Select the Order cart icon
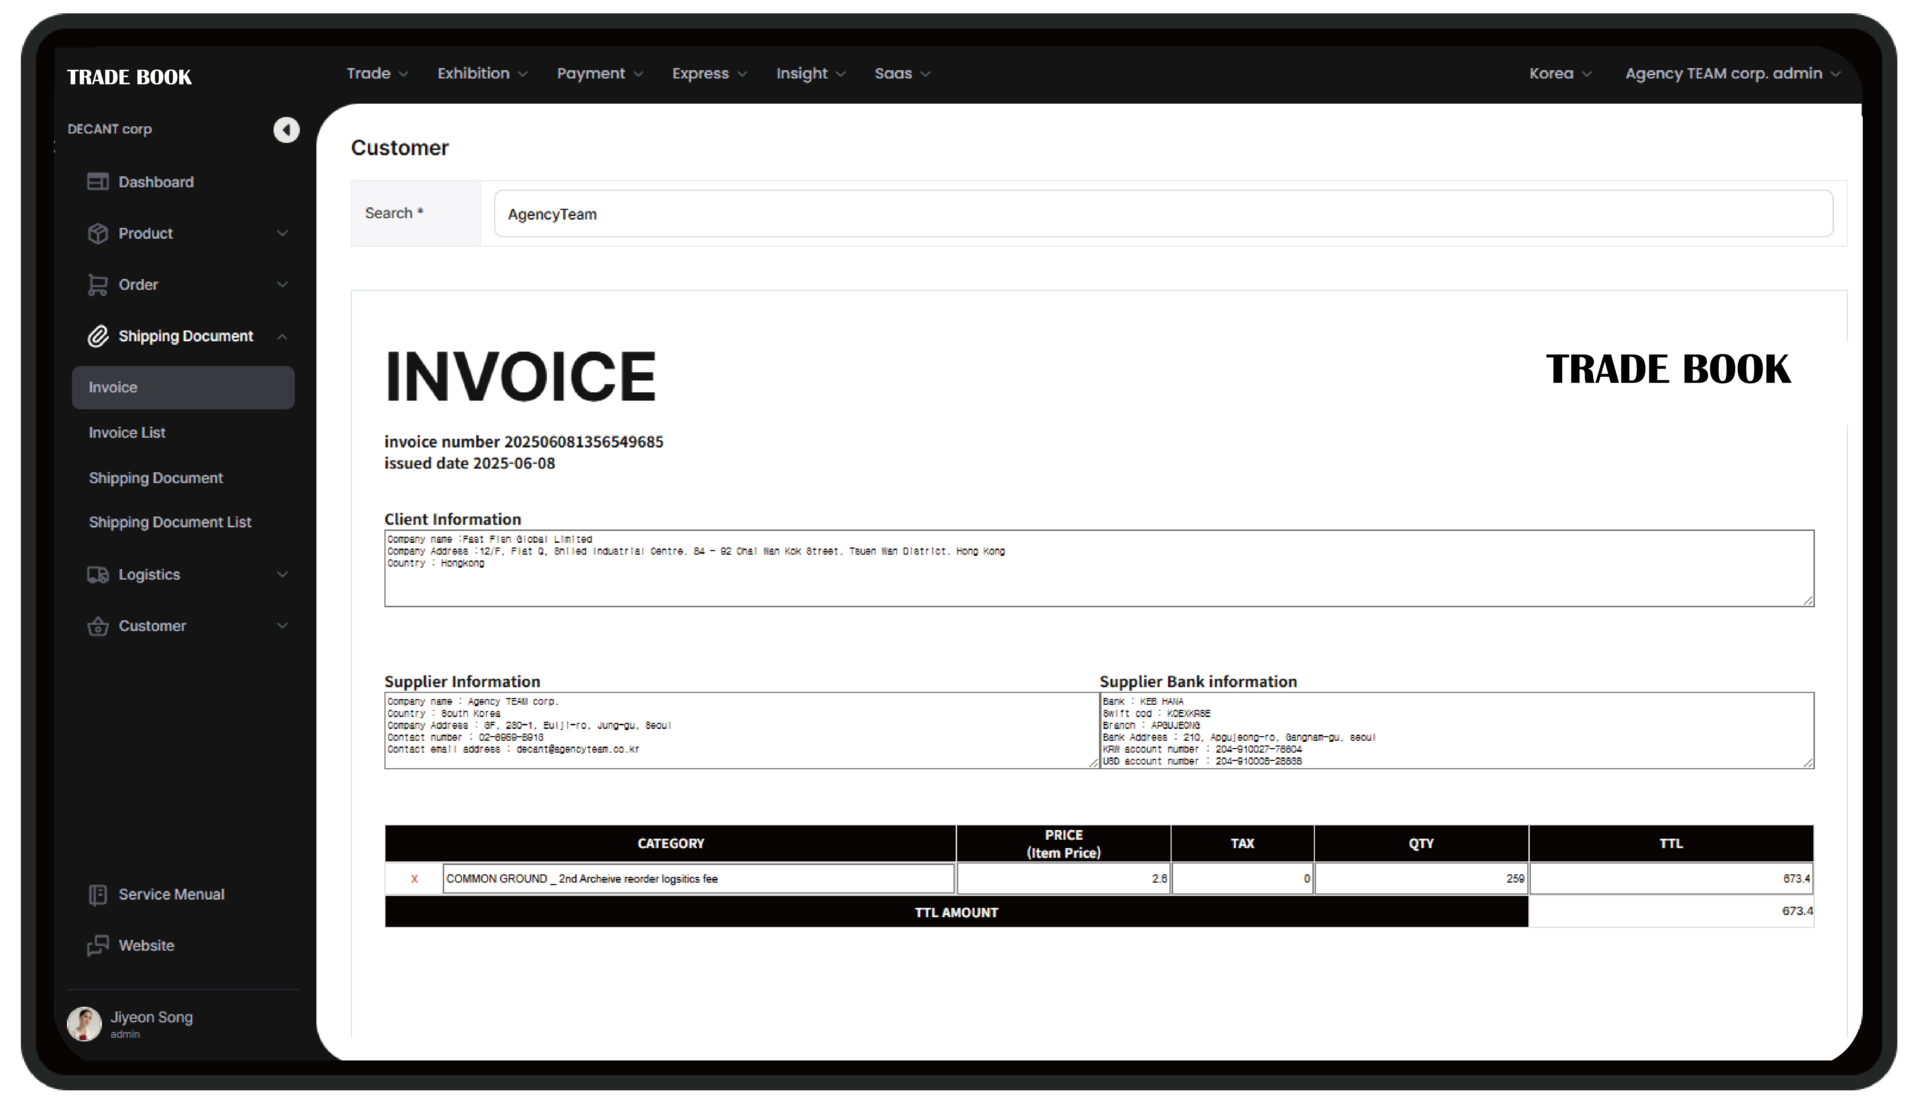1920x1104 pixels. (x=98, y=285)
